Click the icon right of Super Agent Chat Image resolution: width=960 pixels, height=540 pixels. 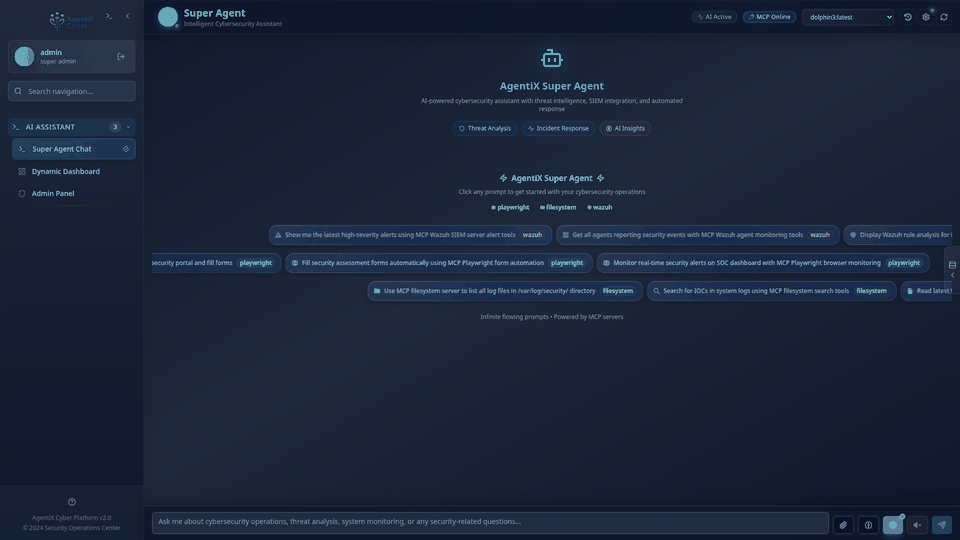[x=126, y=149]
